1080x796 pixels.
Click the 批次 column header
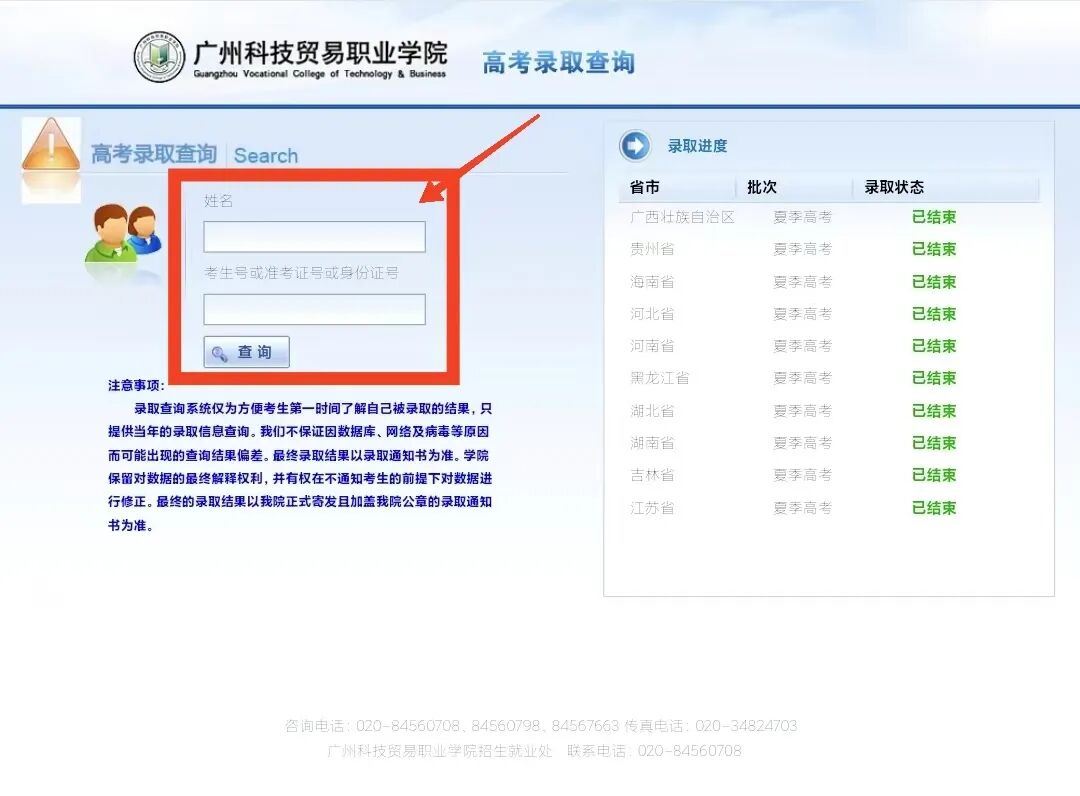(762, 187)
